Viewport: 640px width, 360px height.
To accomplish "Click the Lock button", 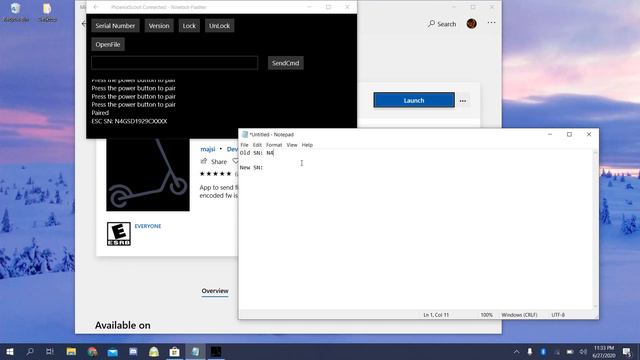I will [189, 26].
